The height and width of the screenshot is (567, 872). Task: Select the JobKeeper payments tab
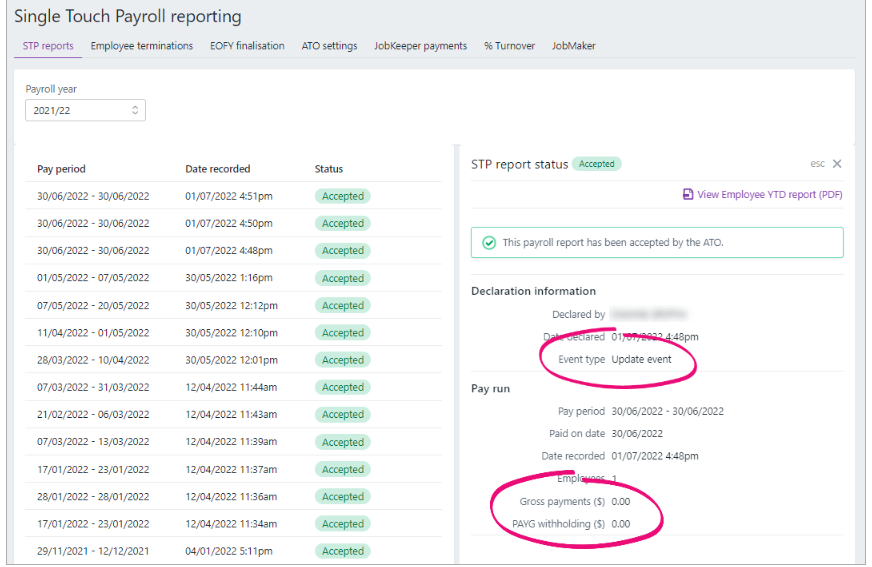[420, 46]
